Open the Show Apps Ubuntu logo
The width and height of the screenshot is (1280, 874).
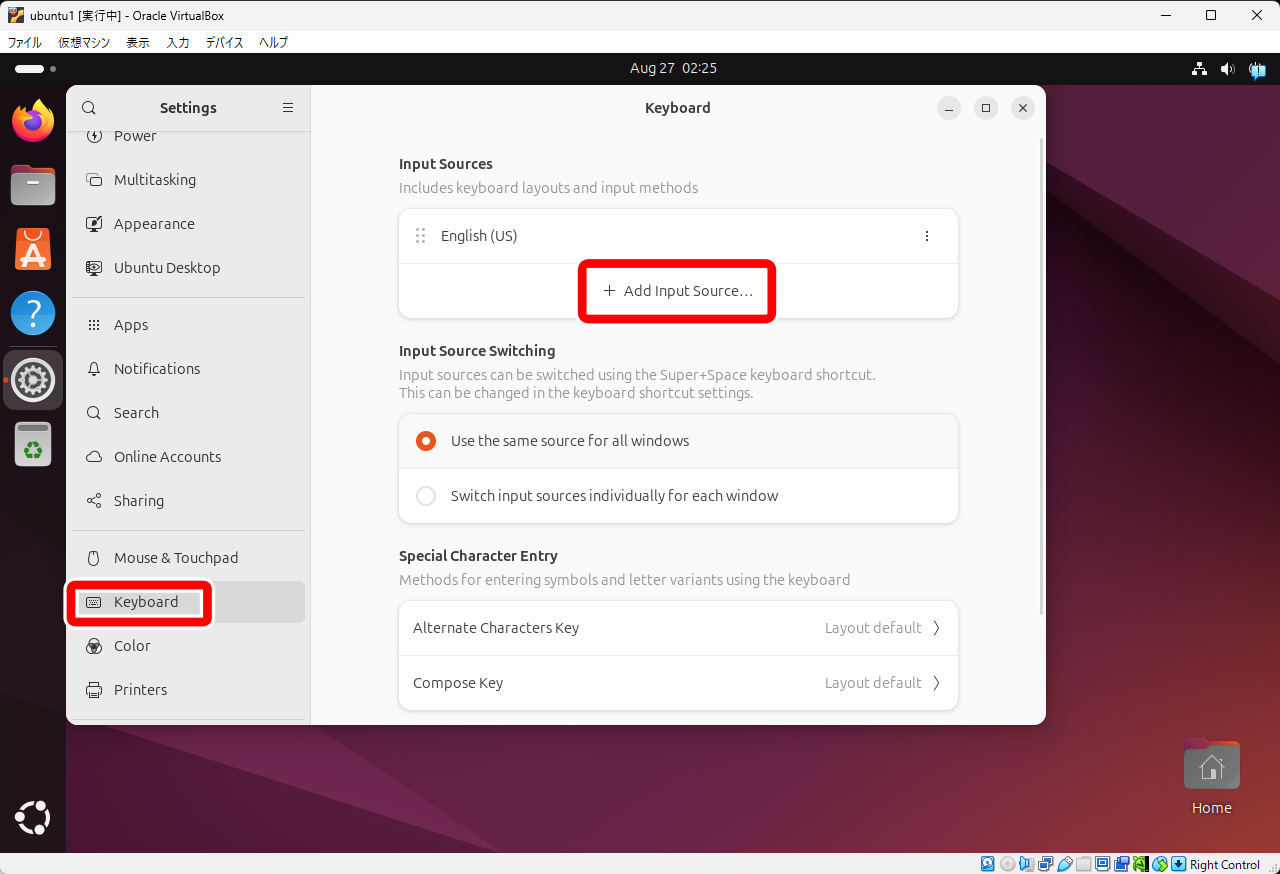click(33, 817)
